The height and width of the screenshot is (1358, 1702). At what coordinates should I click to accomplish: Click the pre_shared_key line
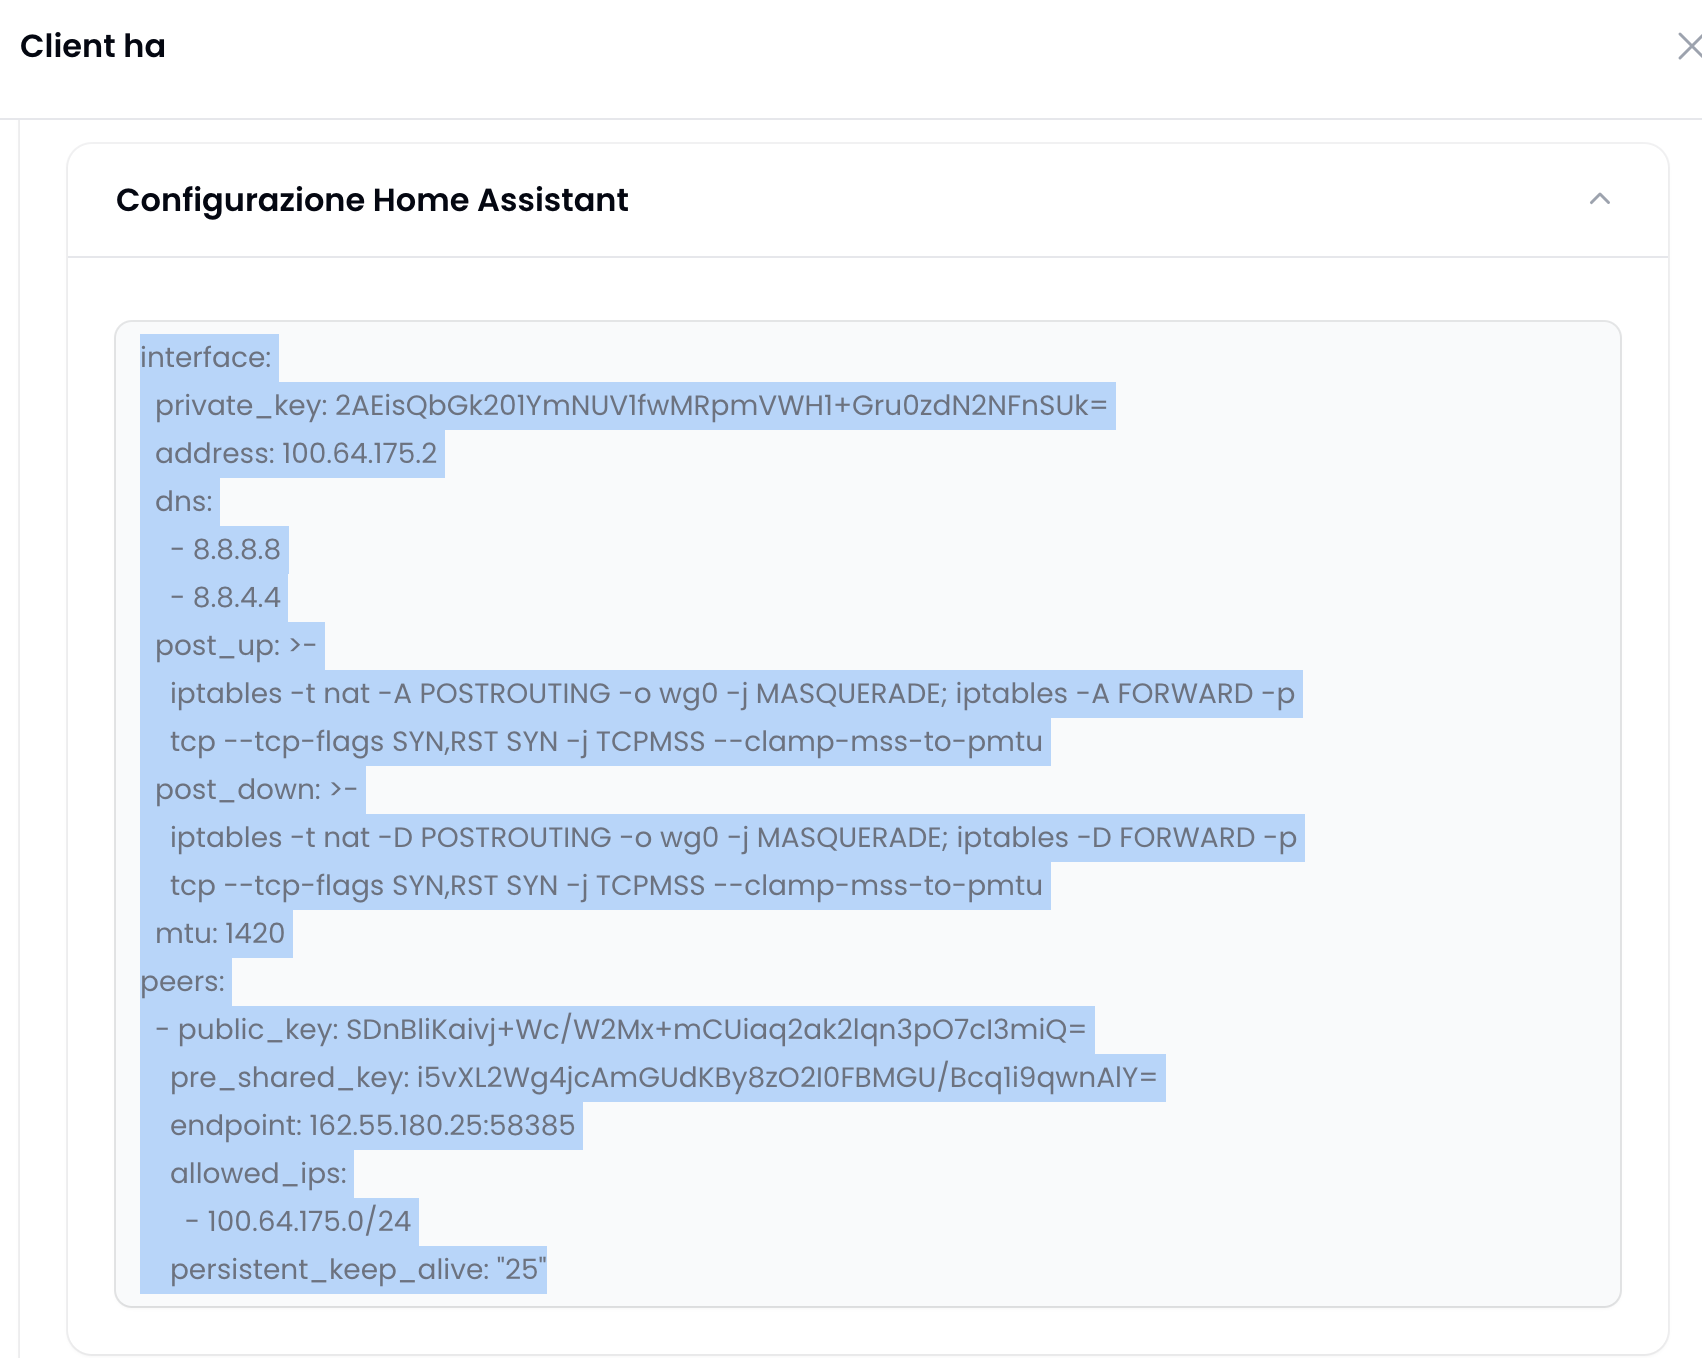(x=664, y=1077)
